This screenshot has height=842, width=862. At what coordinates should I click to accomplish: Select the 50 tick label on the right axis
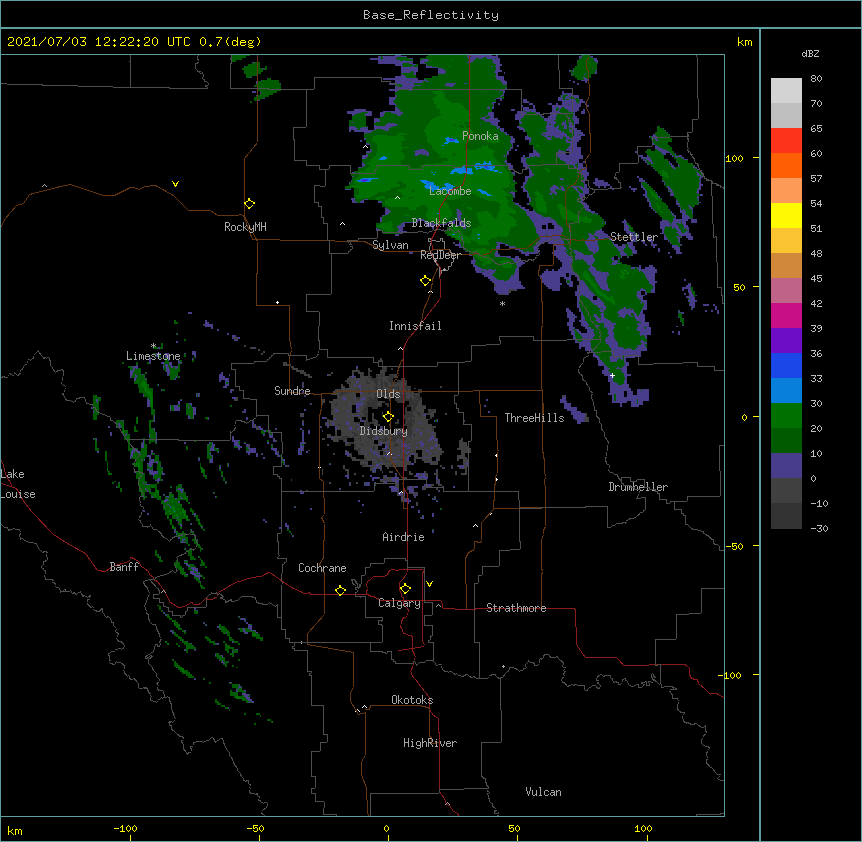(x=739, y=287)
